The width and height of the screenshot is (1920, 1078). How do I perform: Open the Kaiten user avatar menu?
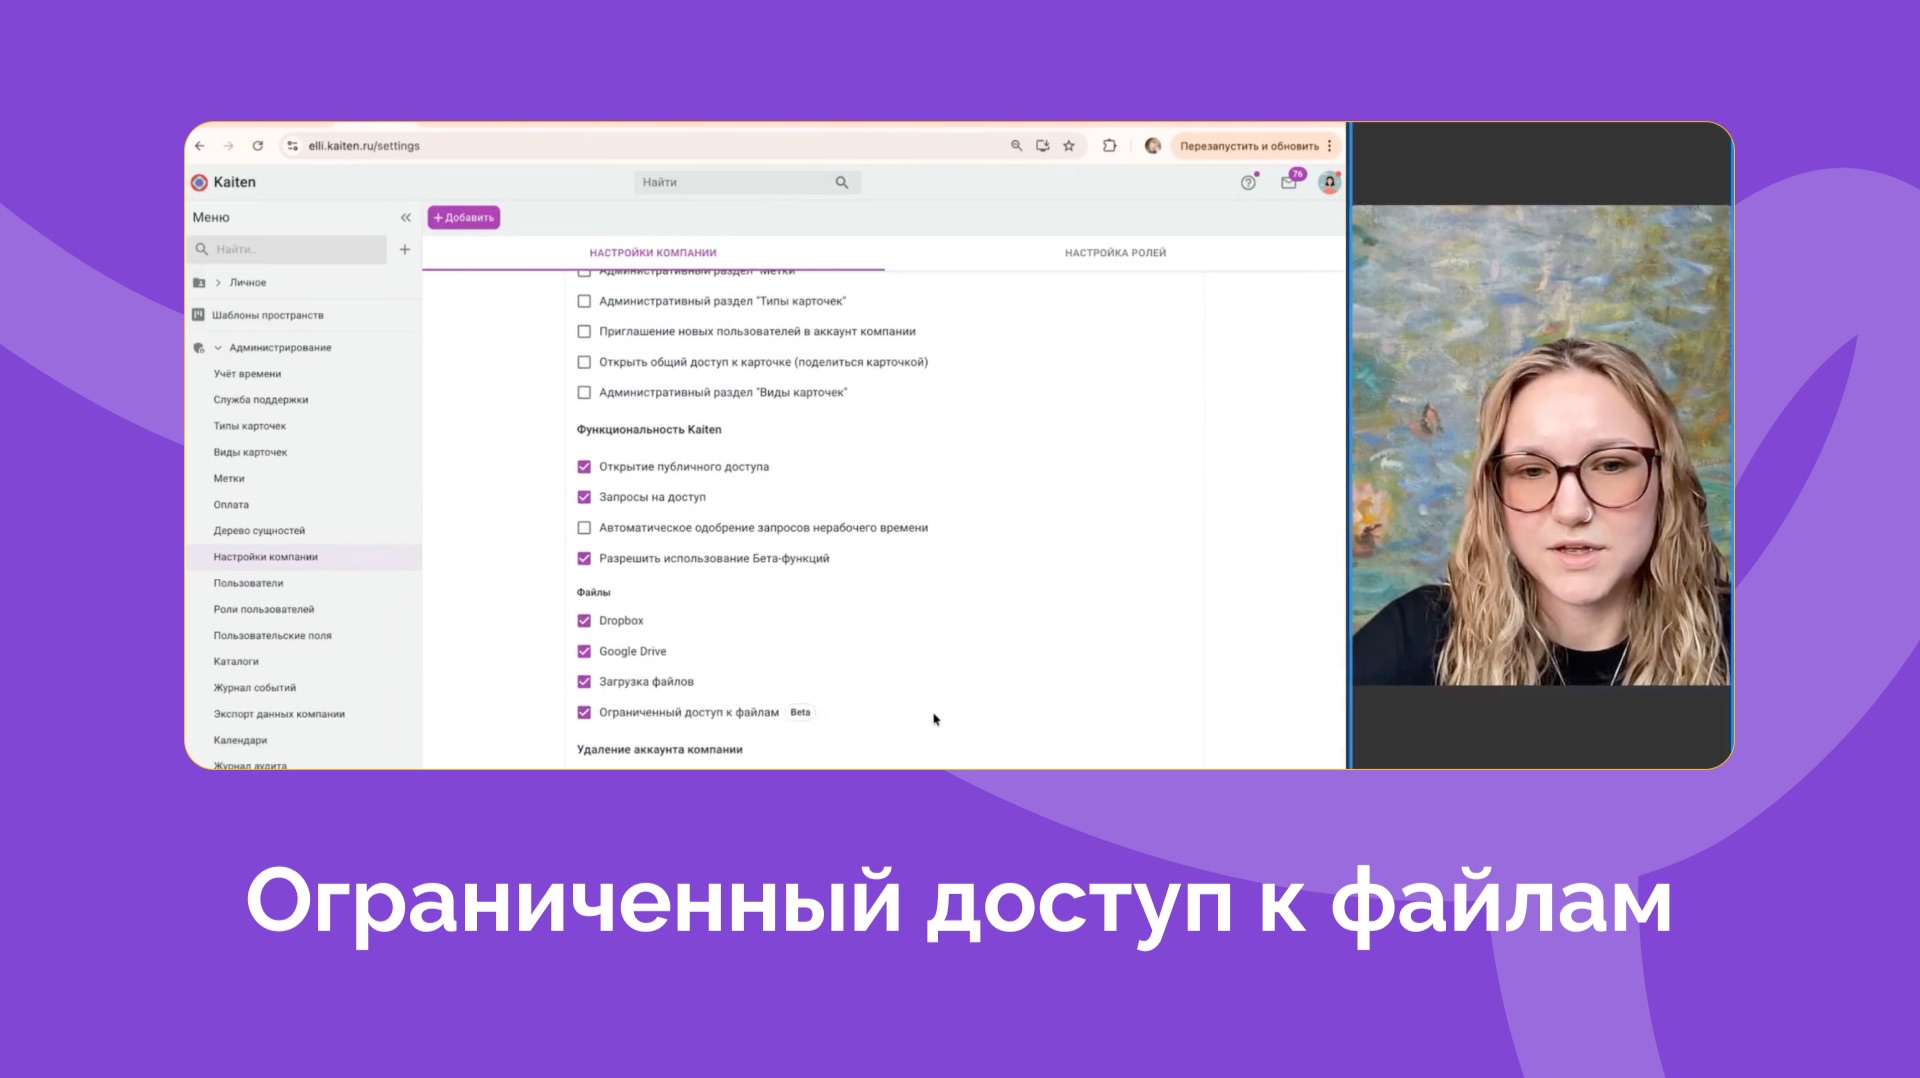pos(1330,182)
